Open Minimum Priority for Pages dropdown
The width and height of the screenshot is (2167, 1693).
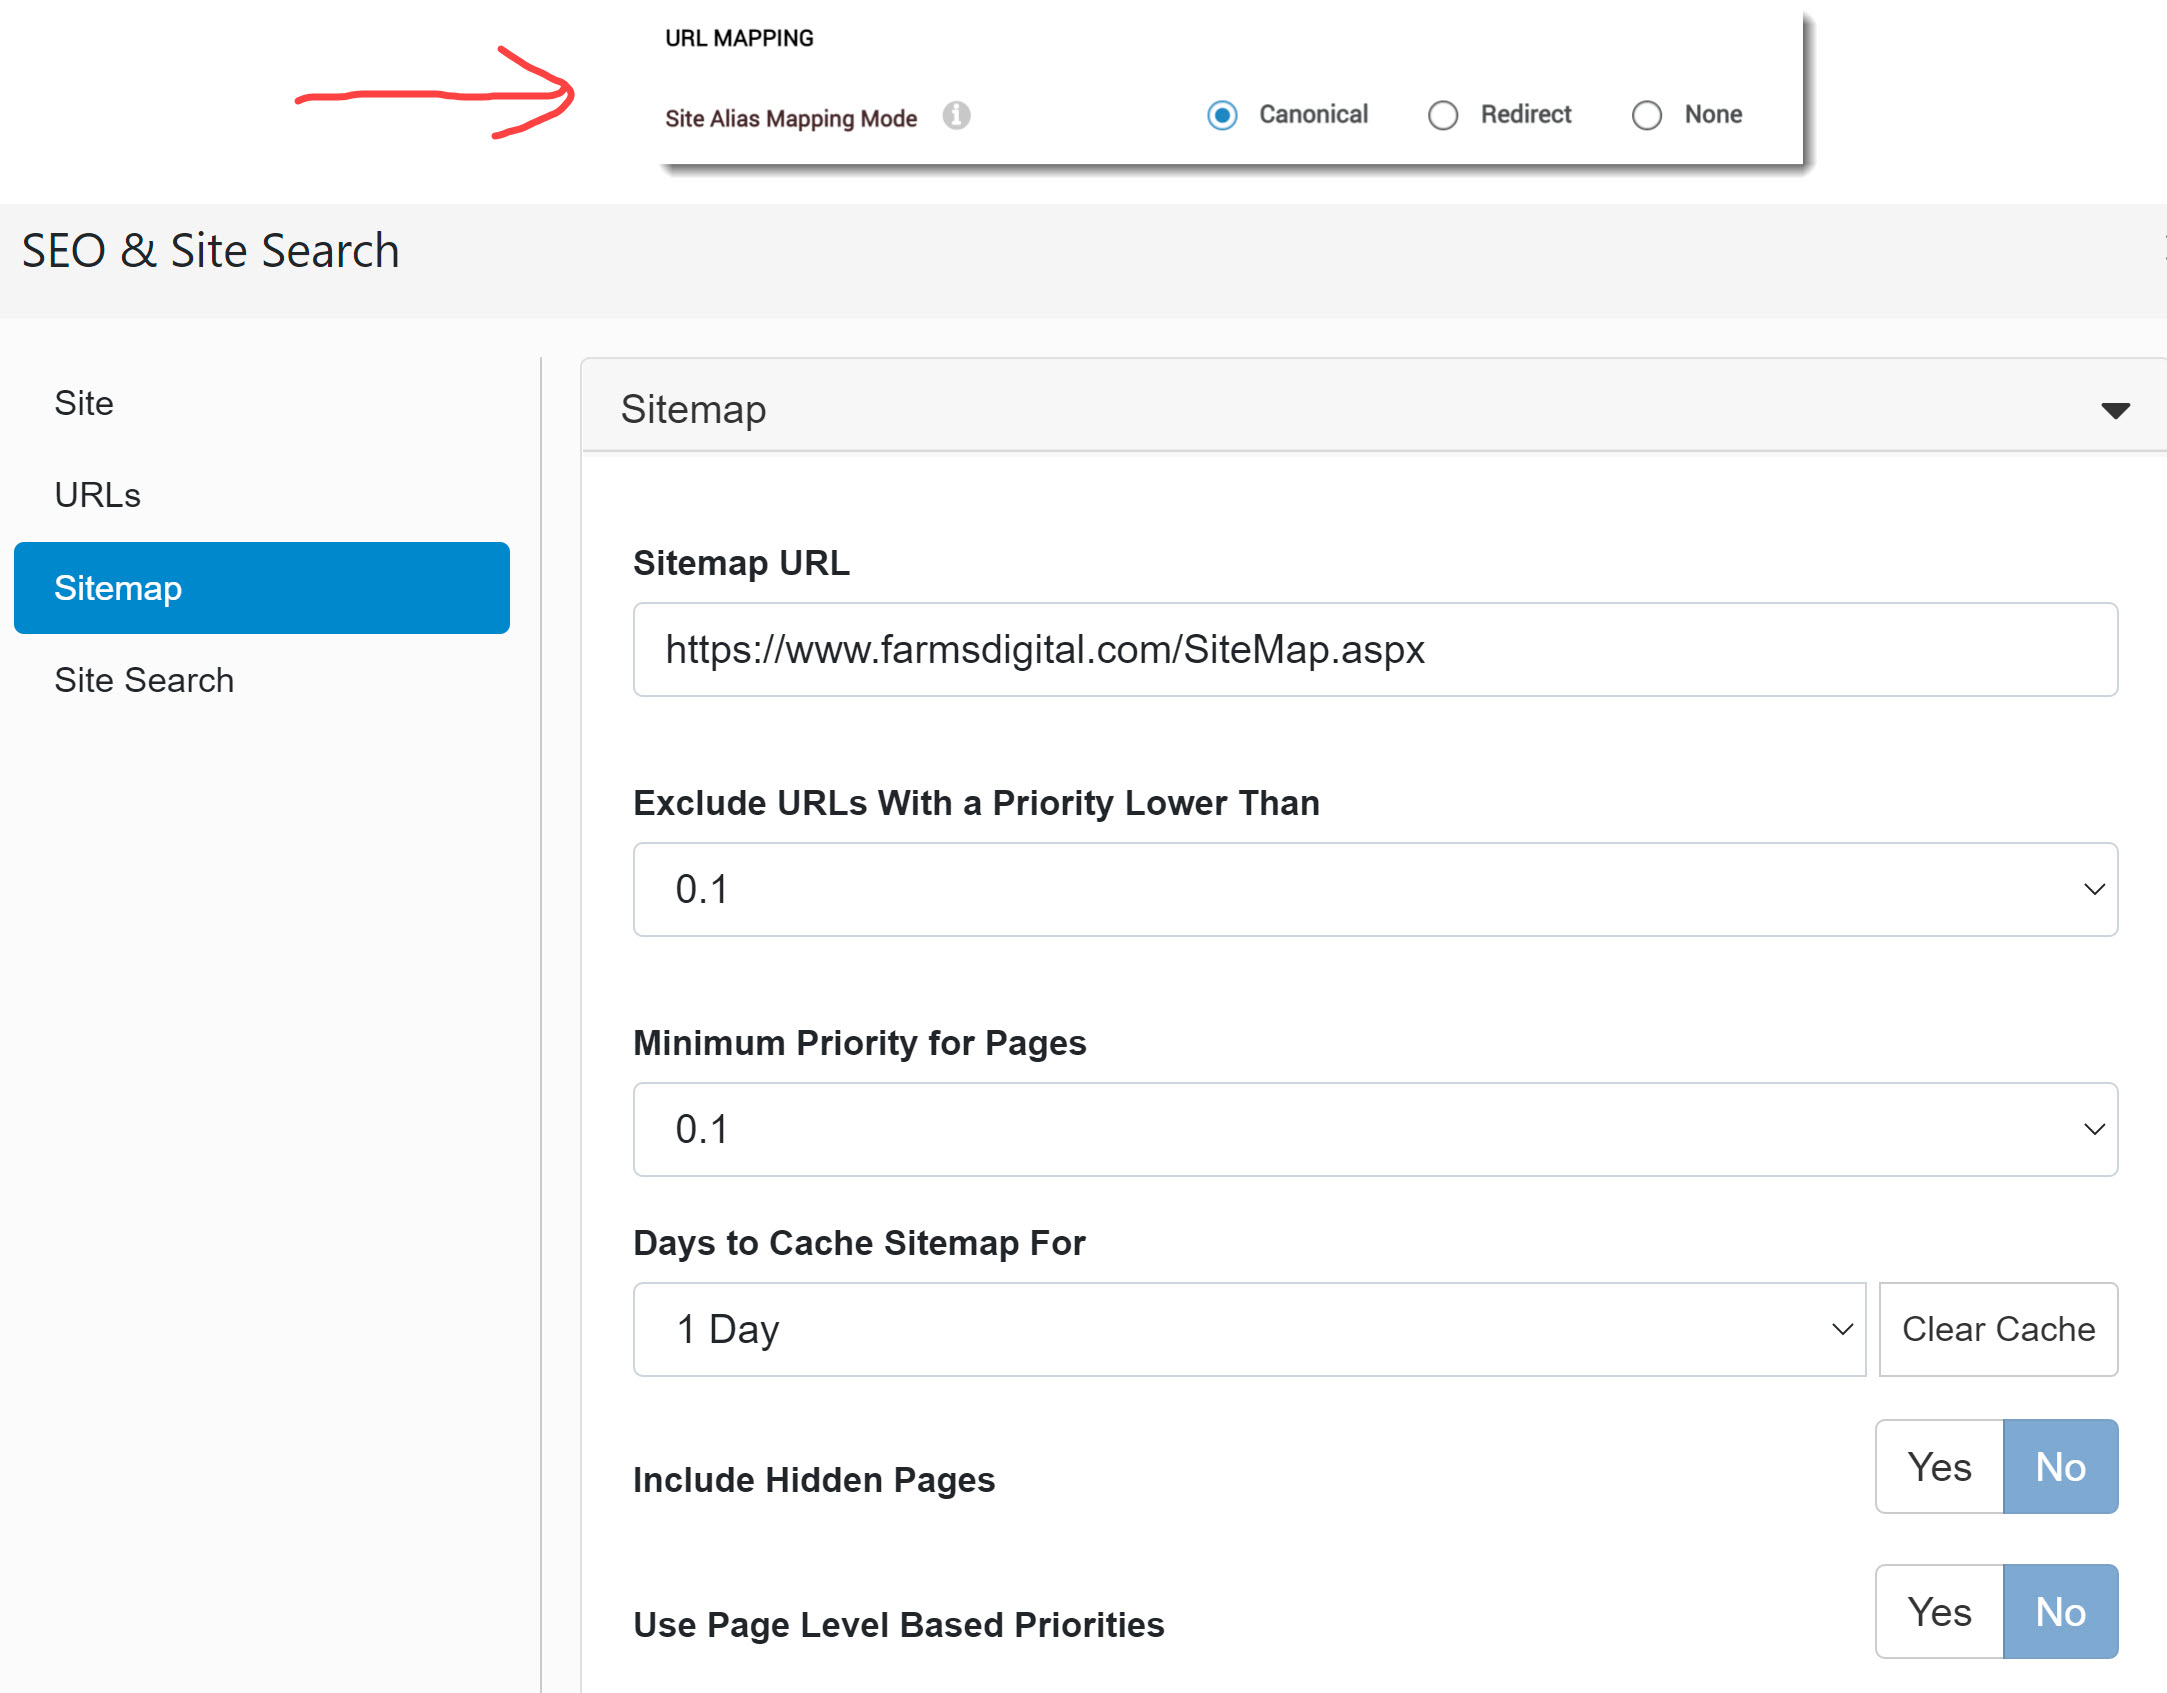[x=1375, y=1129]
